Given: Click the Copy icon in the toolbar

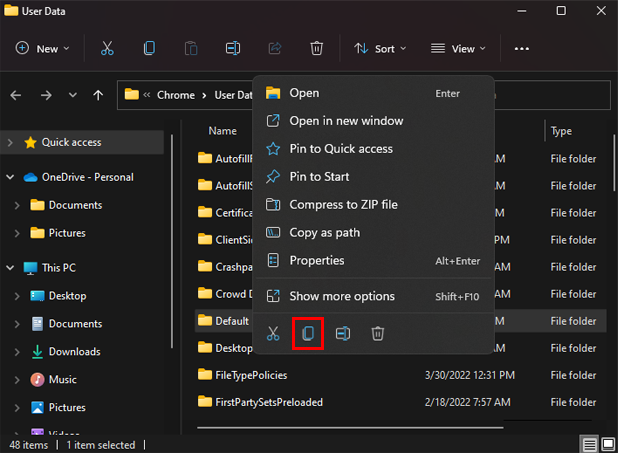Looking at the screenshot, I should point(149,48).
